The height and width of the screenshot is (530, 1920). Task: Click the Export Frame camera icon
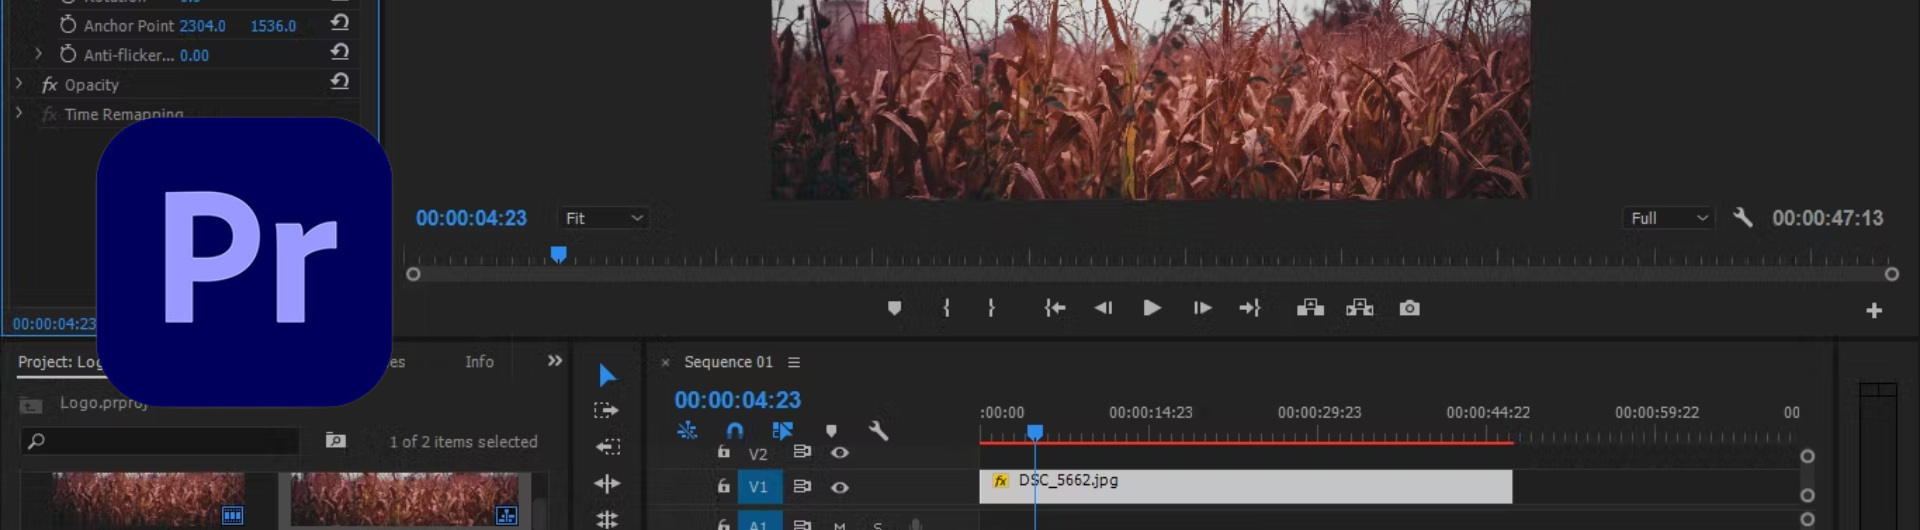click(1409, 308)
